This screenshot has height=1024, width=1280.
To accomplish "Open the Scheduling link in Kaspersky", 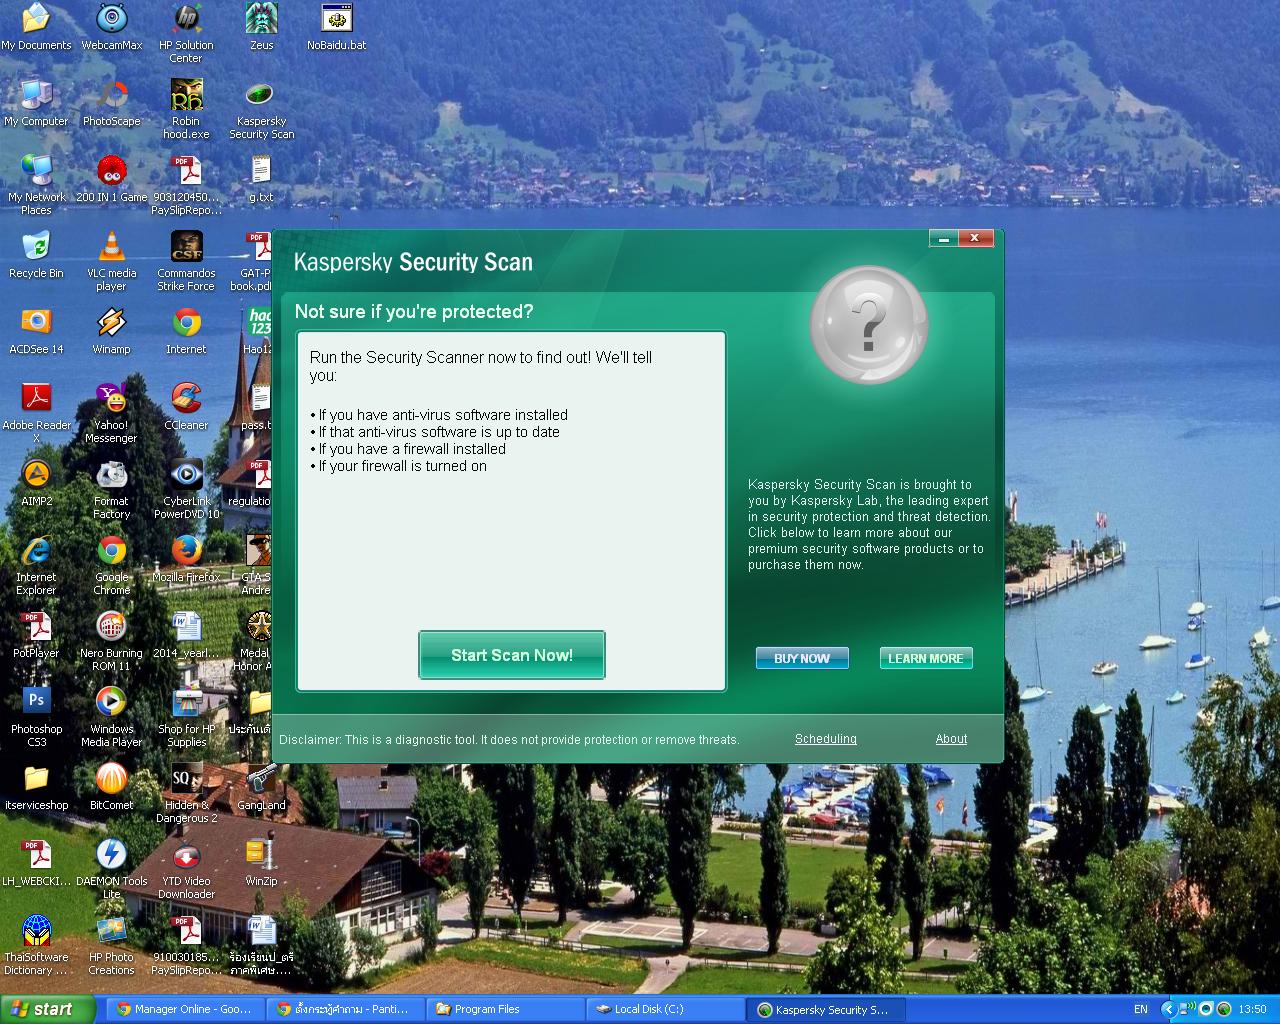I will (x=826, y=739).
